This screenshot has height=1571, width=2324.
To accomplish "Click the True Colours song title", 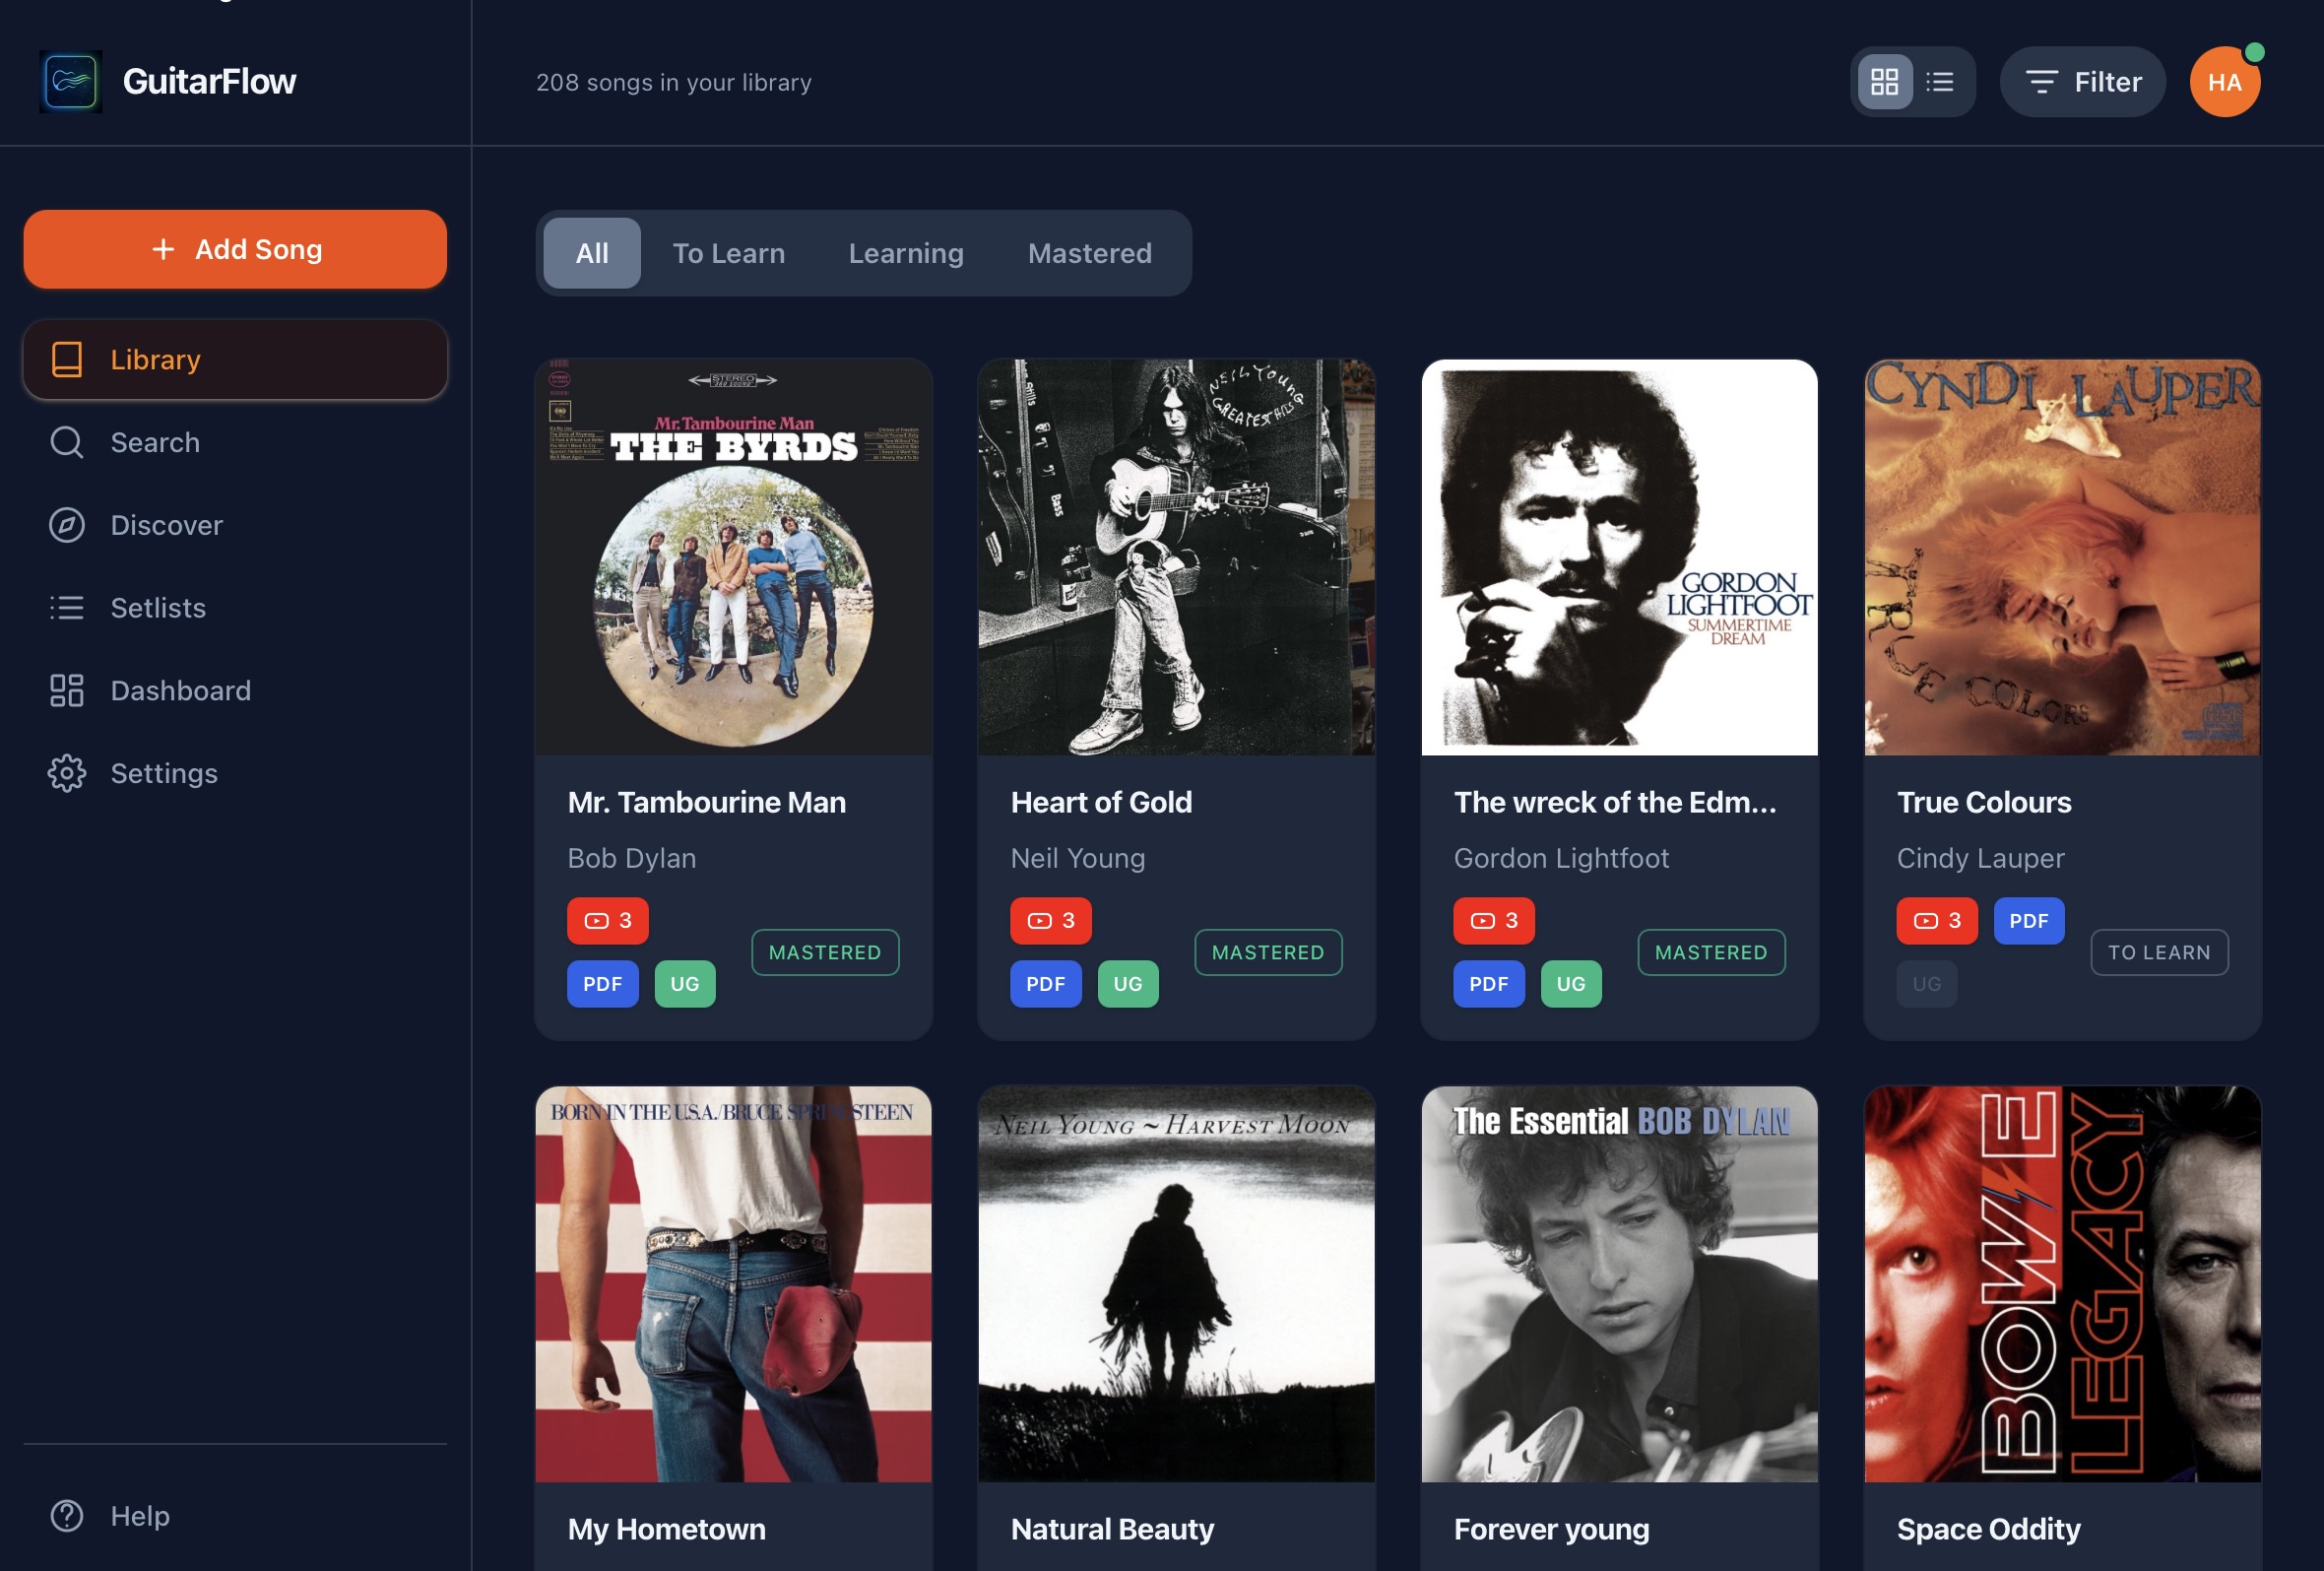I will [1984, 802].
